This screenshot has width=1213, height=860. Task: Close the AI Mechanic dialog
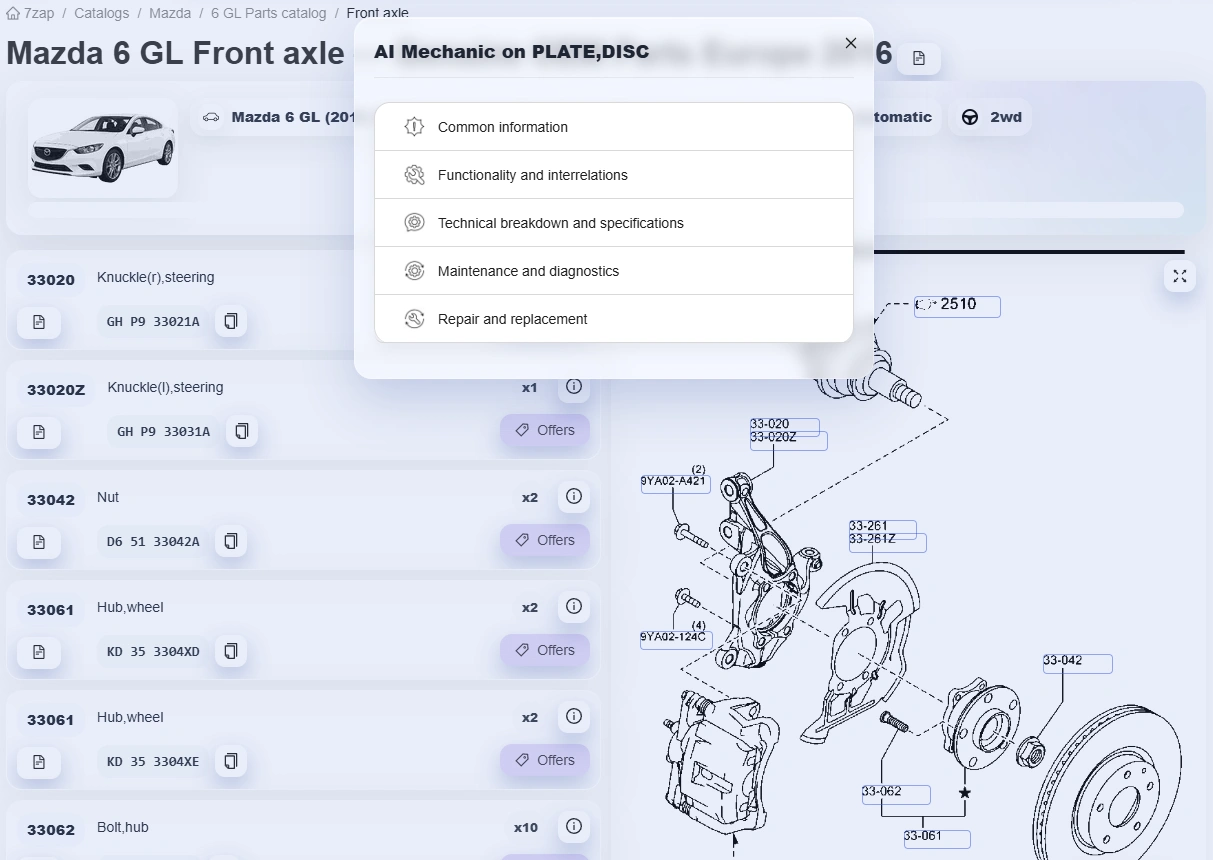coord(851,43)
